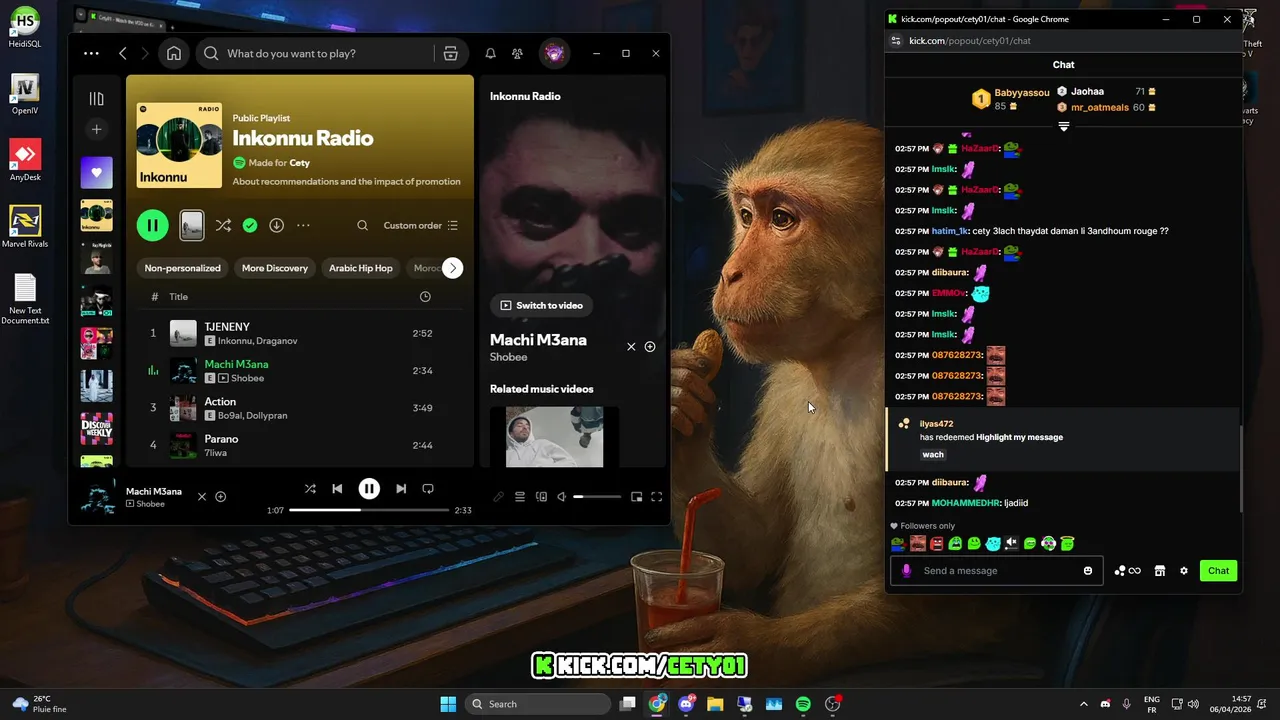The image size is (1280, 720).
Task: Click Switch to video button
Action: (541, 305)
